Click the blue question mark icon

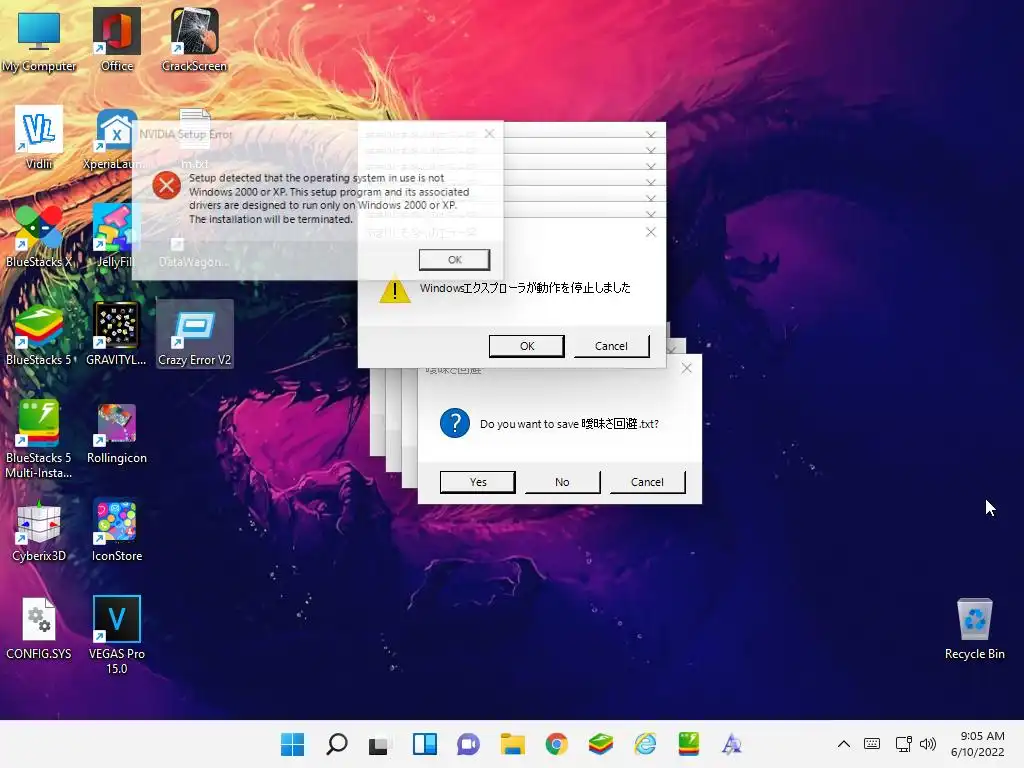pyautogui.click(x=455, y=423)
